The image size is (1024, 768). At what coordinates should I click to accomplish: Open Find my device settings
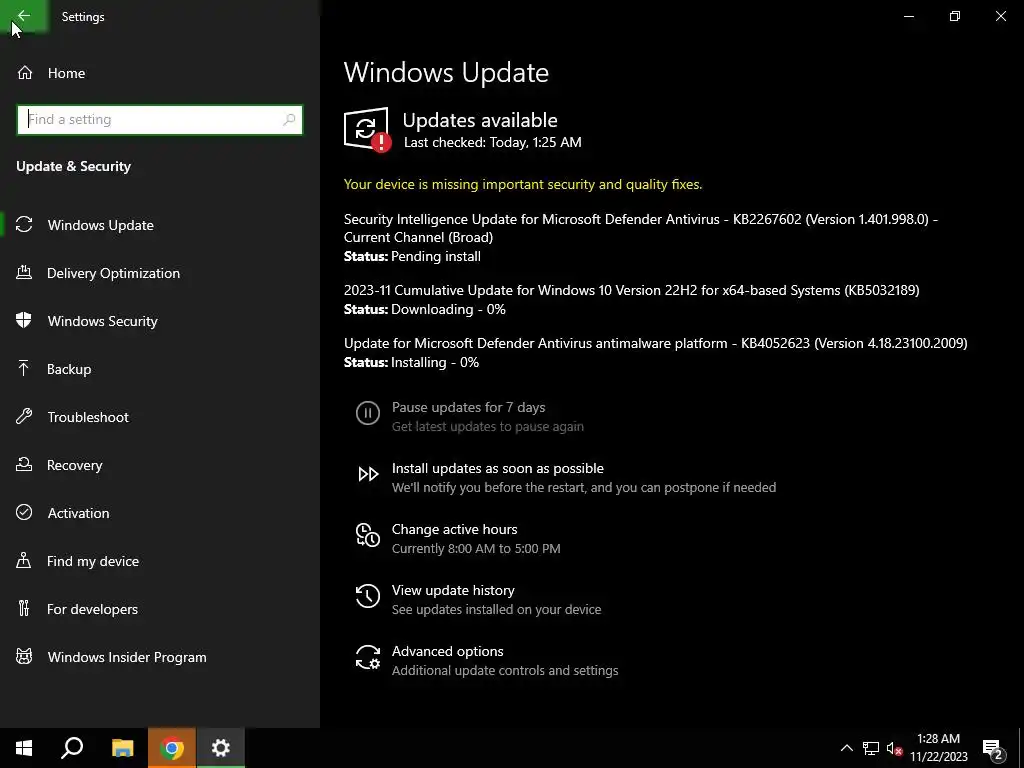[x=93, y=561]
